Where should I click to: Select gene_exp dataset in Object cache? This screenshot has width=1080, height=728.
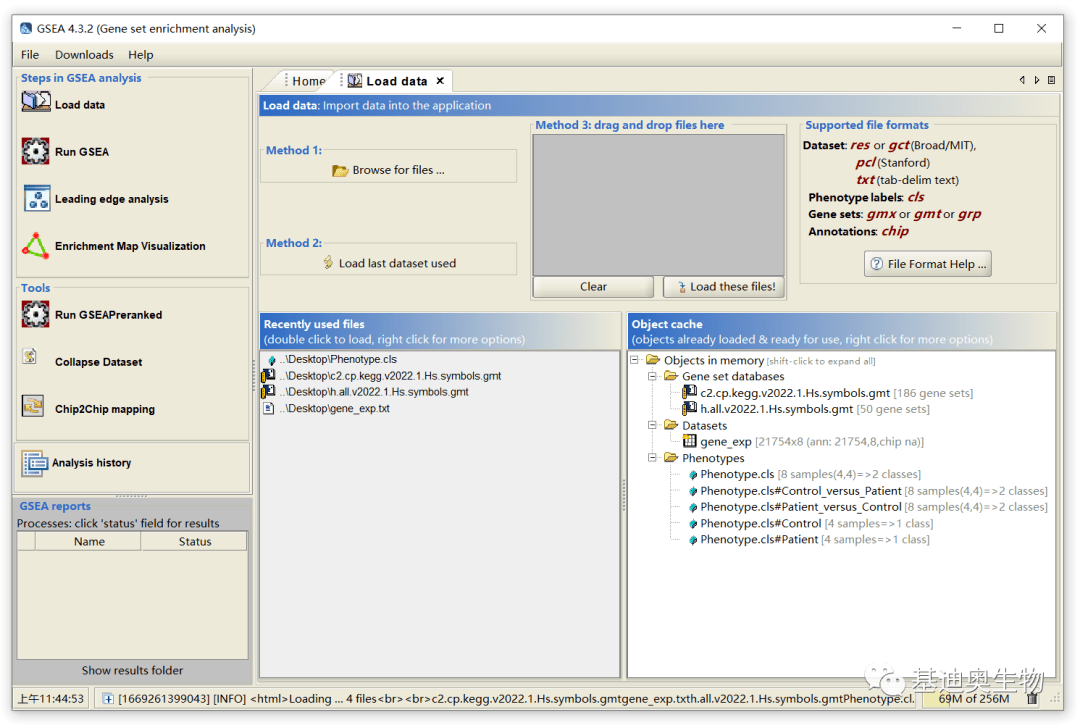pyautogui.click(x=725, y=442)
